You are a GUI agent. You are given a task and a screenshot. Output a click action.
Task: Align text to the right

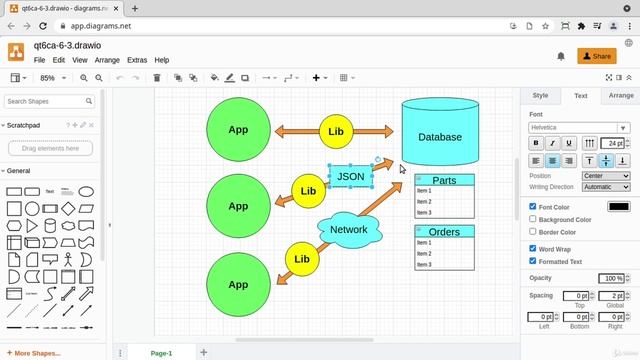(x=569, y=161)
